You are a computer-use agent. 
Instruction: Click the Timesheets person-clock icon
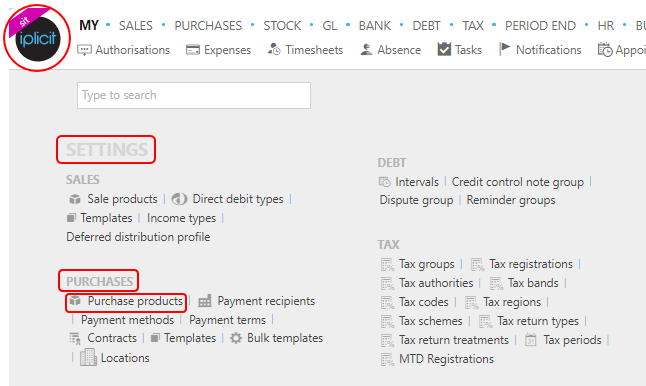274,49
